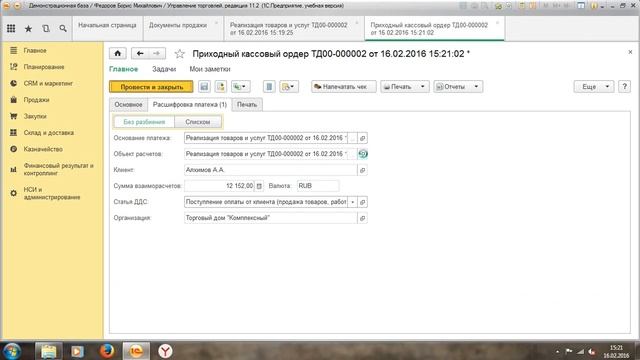The image size is (640, 360).
Task: Open create-based-on dropdown icon
Action: pyautogui.click(x=240, y=87)
